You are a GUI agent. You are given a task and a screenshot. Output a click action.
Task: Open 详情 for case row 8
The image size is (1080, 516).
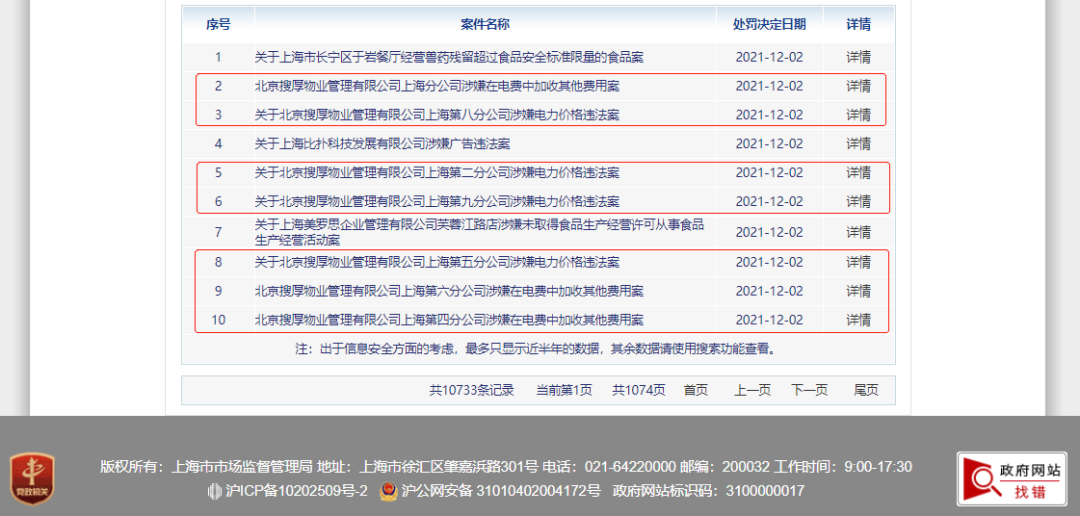point(858,262)
